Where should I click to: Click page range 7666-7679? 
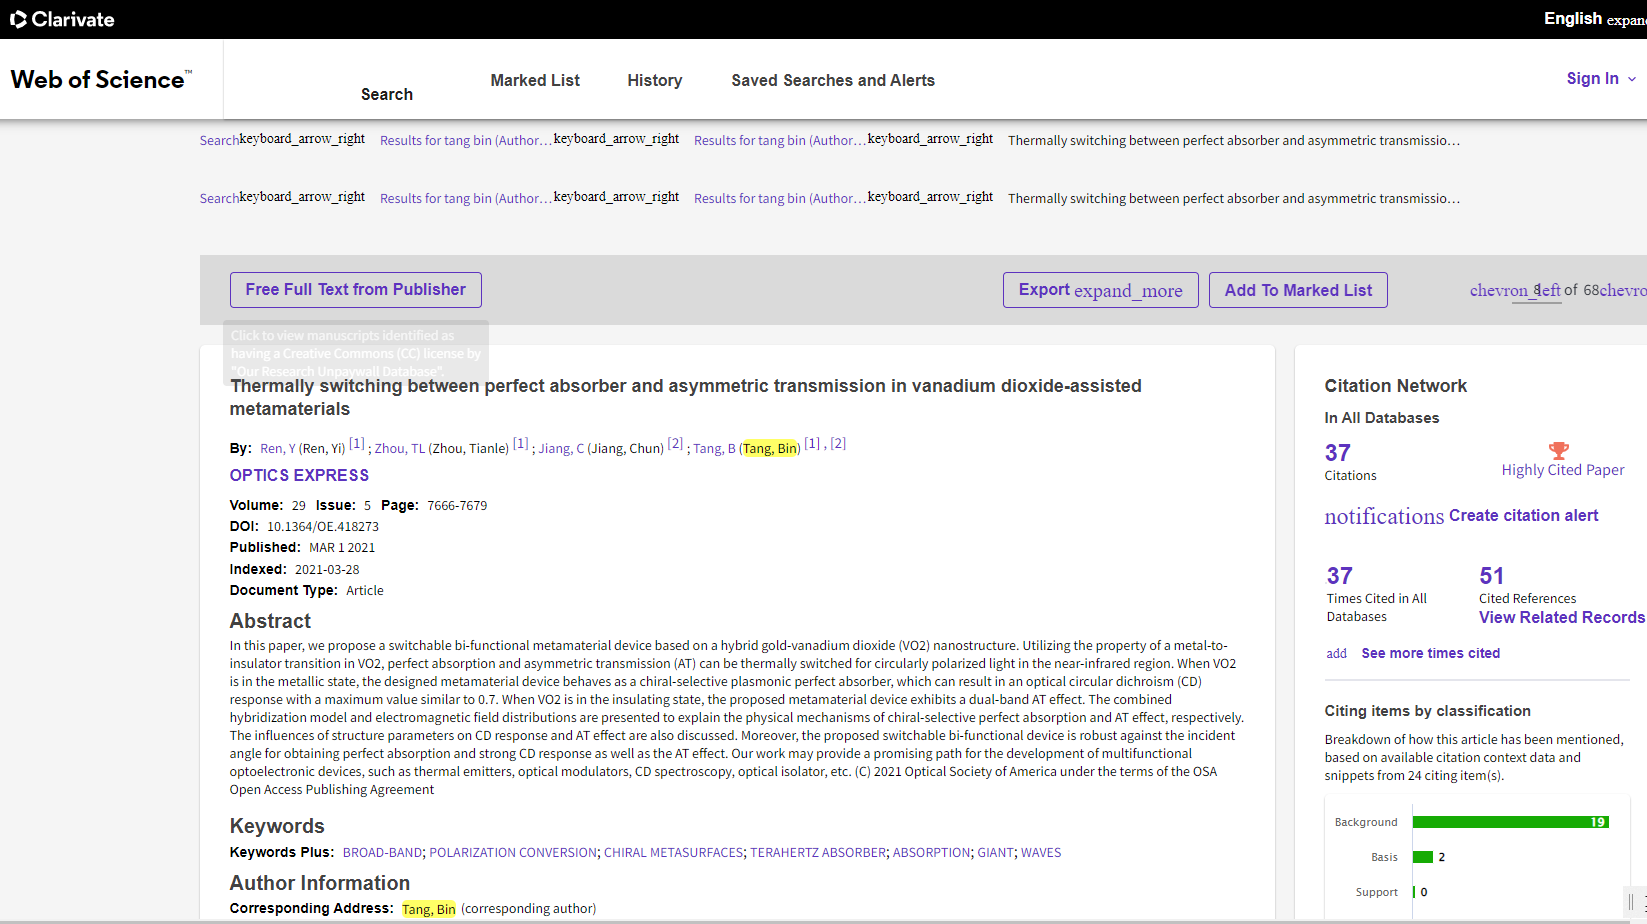coord(457,506)
